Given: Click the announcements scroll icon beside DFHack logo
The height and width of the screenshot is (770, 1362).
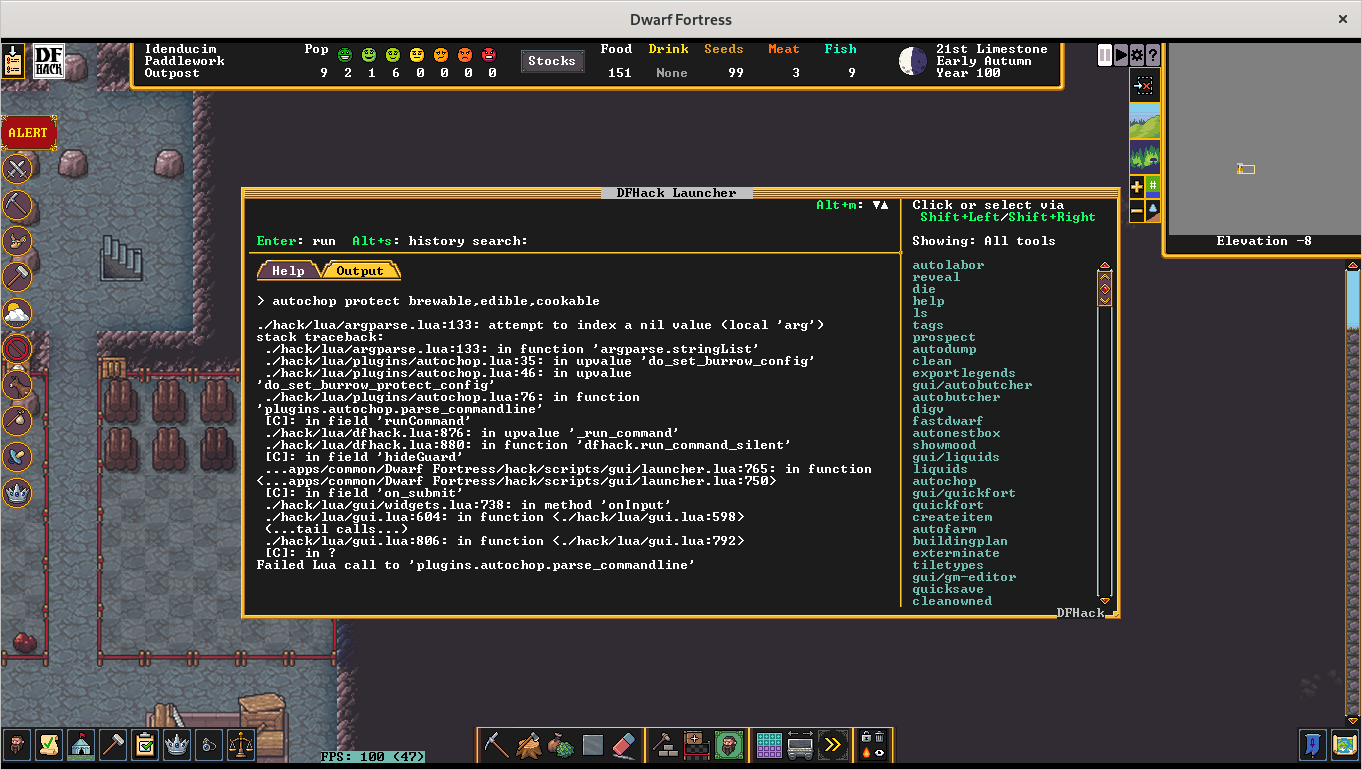Looking at the screenshot, I should [x=14, y=61].
